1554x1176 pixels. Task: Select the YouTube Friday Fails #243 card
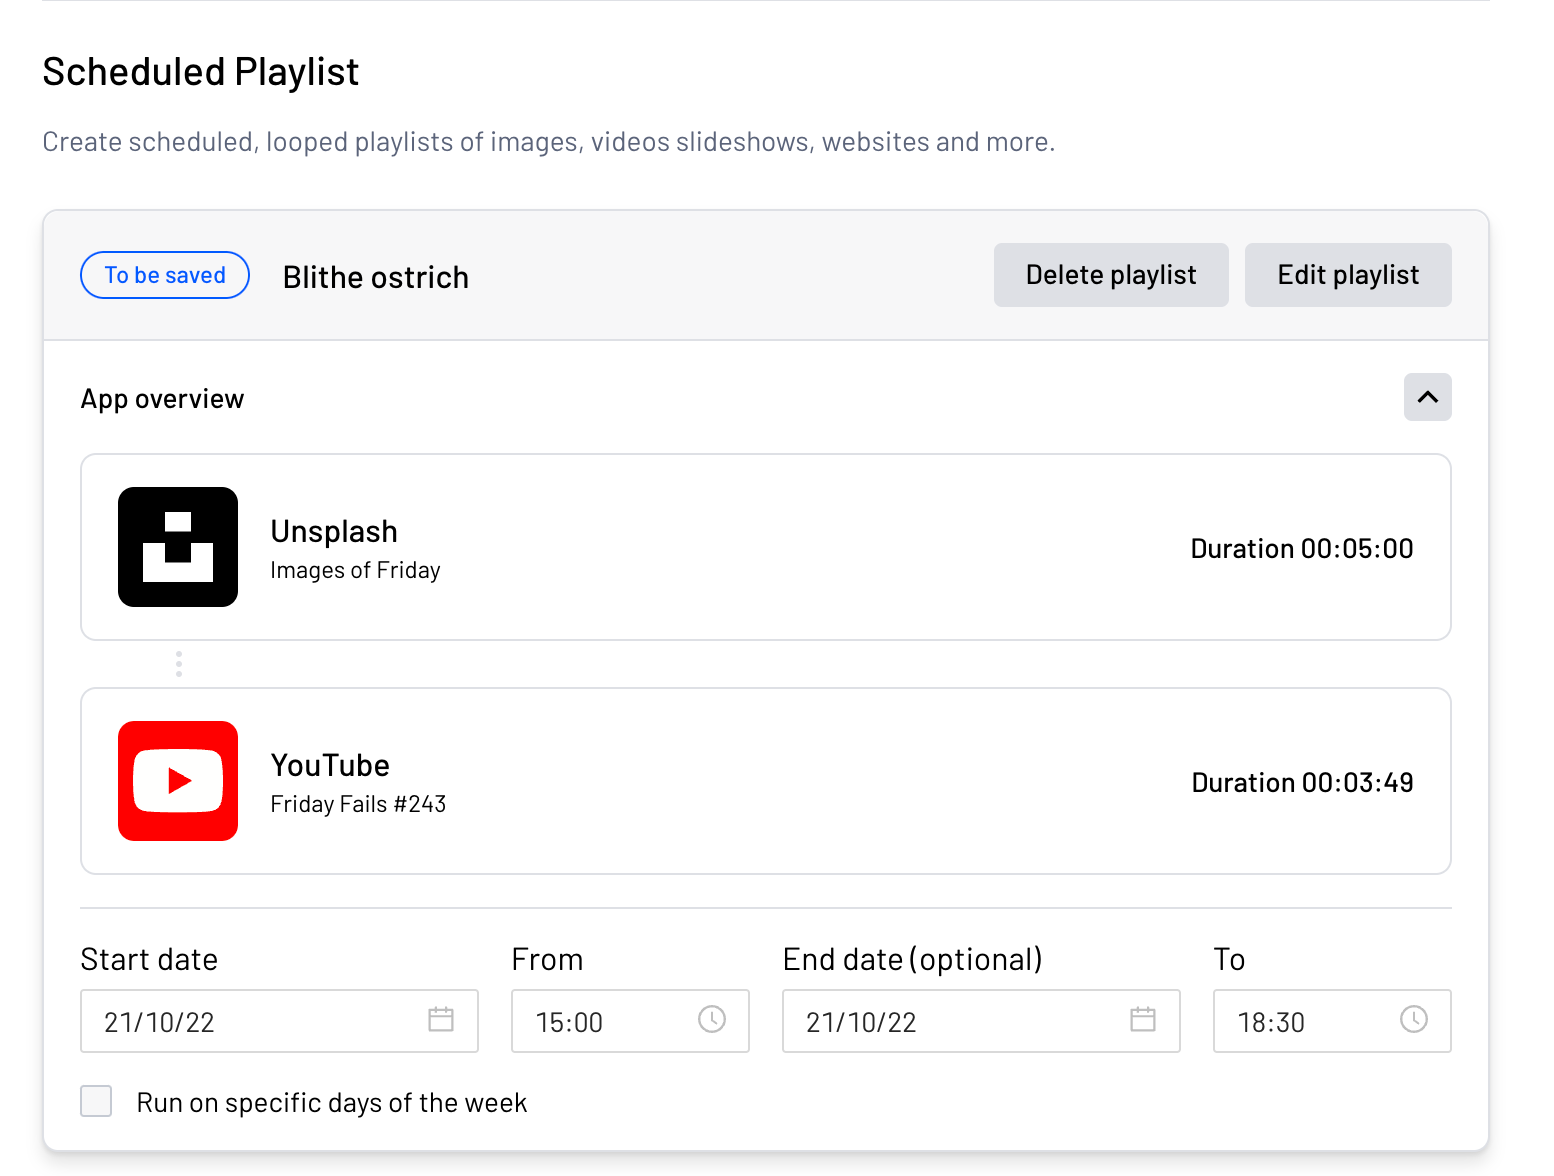(x=766, y=781)
